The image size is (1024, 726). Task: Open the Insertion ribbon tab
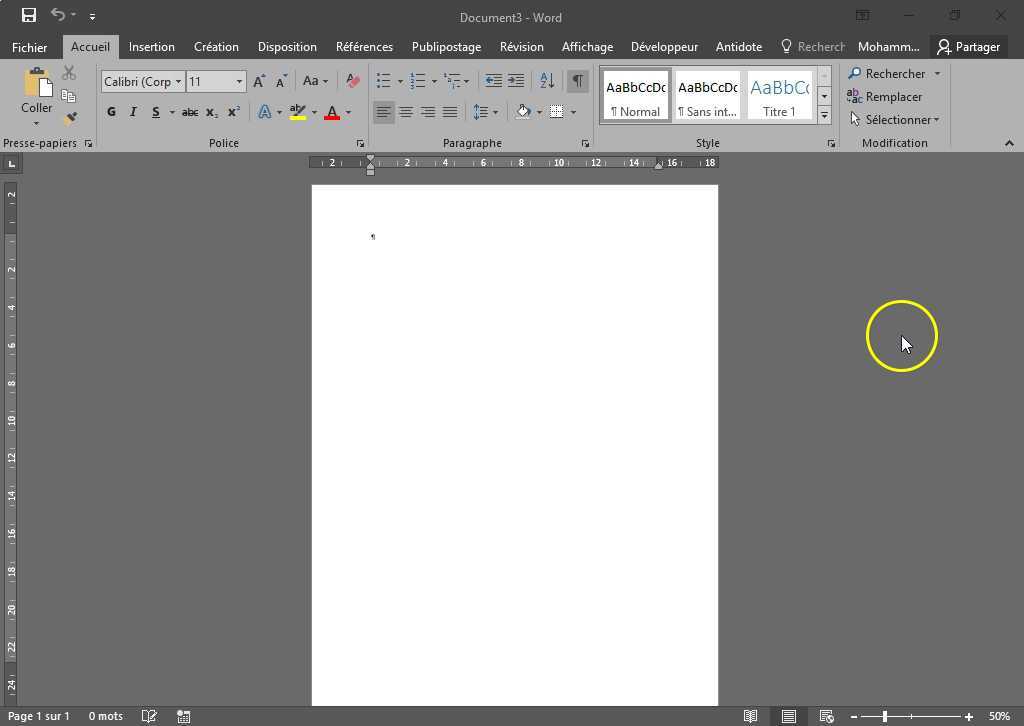(x=151, y=47)
